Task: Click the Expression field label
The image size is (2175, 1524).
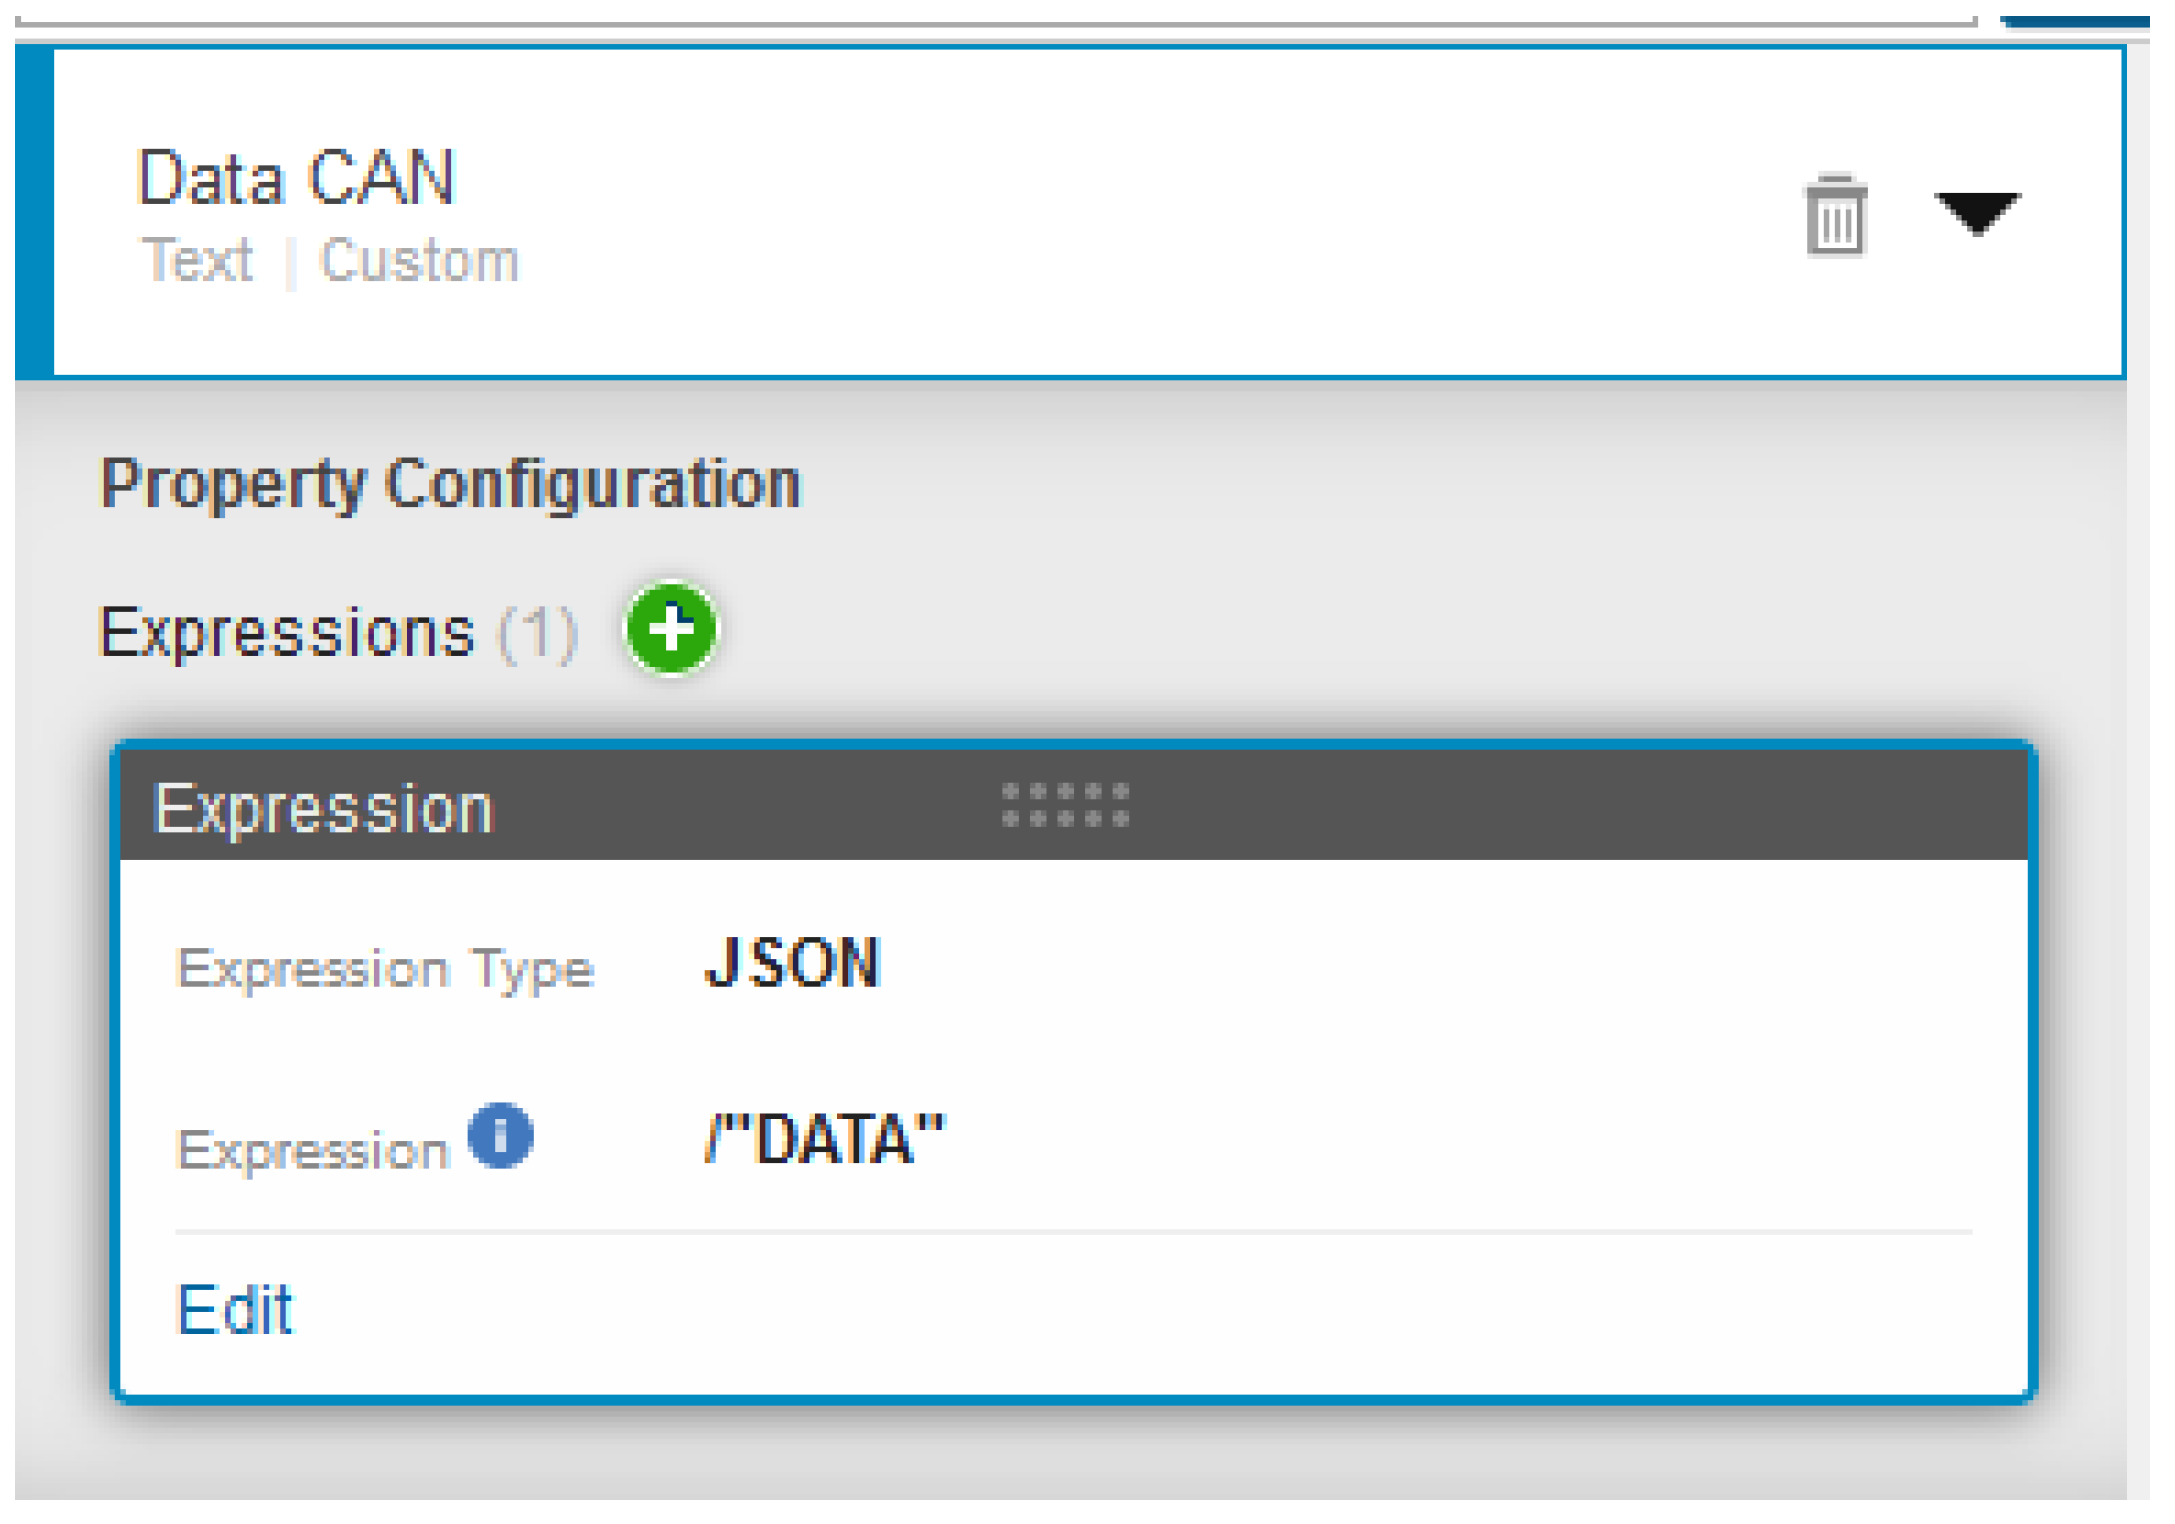Action: point(313,1150)
